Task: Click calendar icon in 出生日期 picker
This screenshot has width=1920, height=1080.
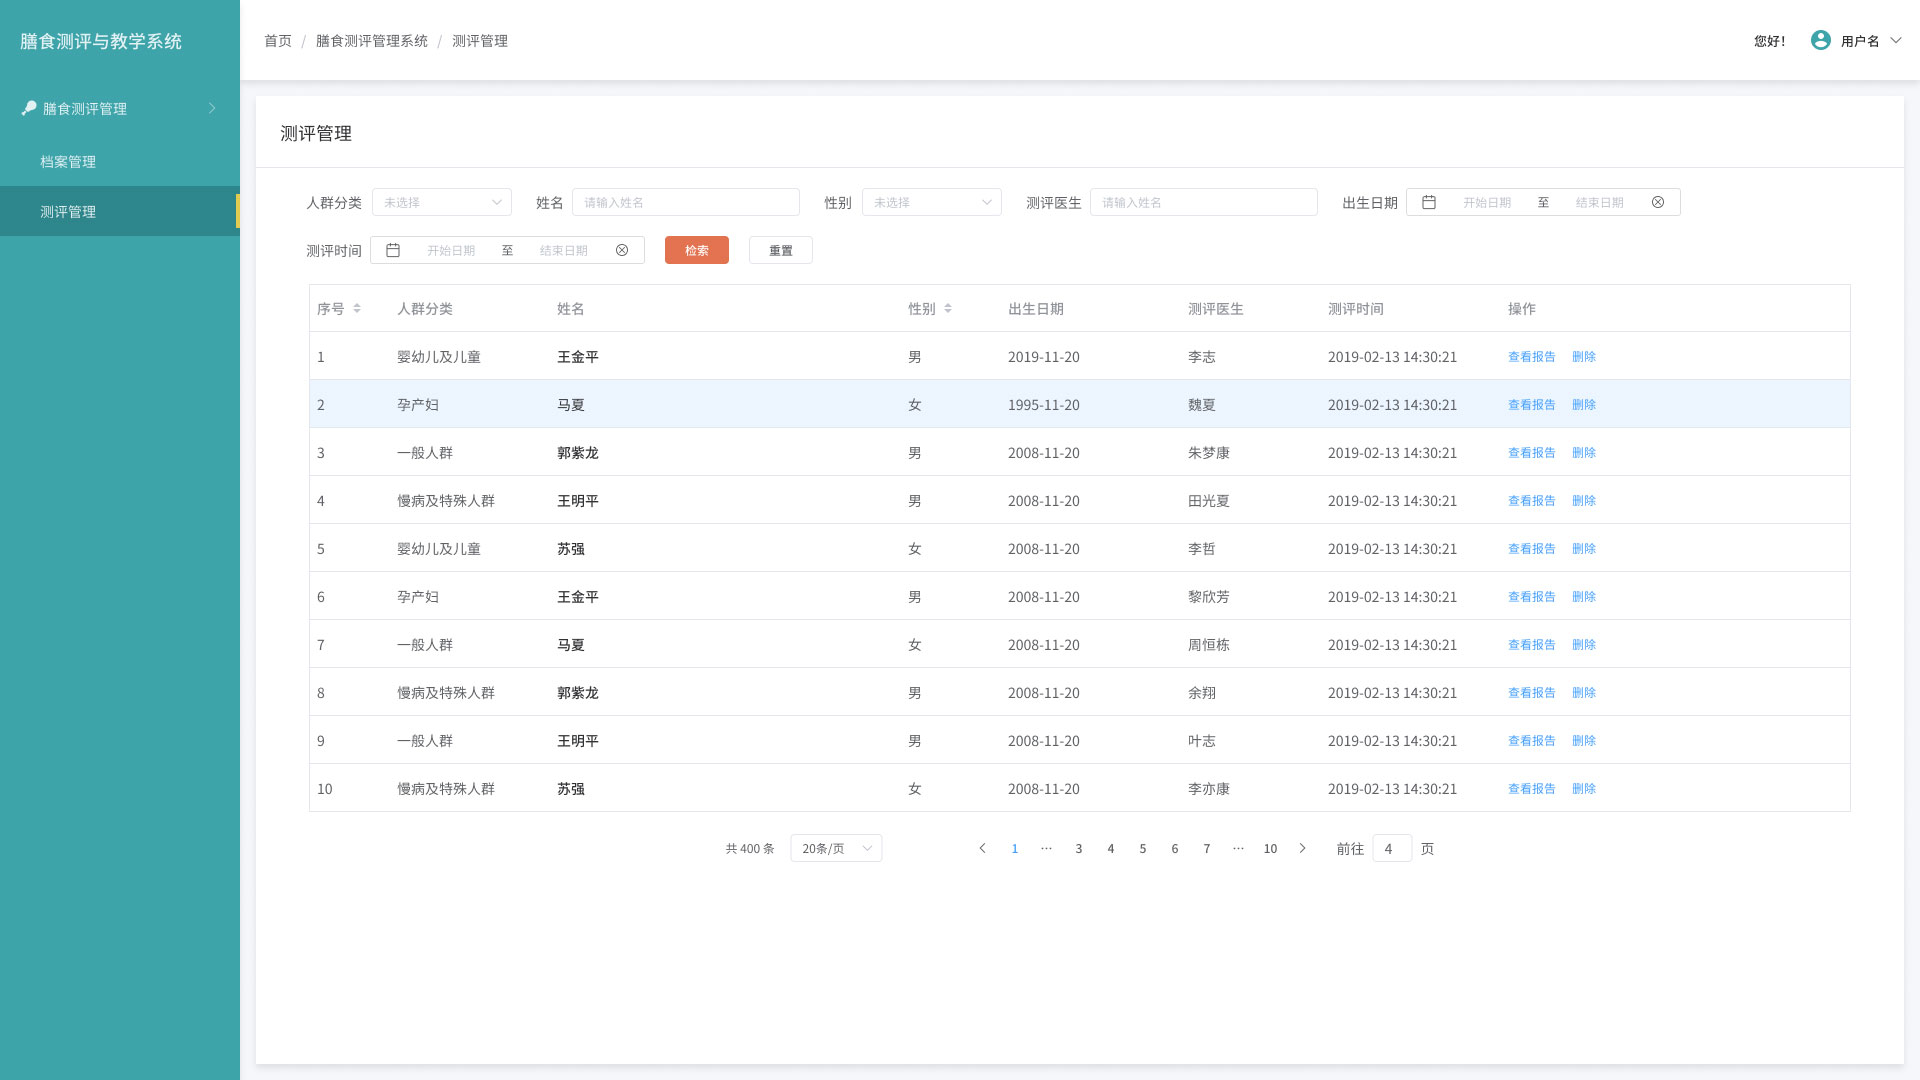Action: coord(1429,202)
